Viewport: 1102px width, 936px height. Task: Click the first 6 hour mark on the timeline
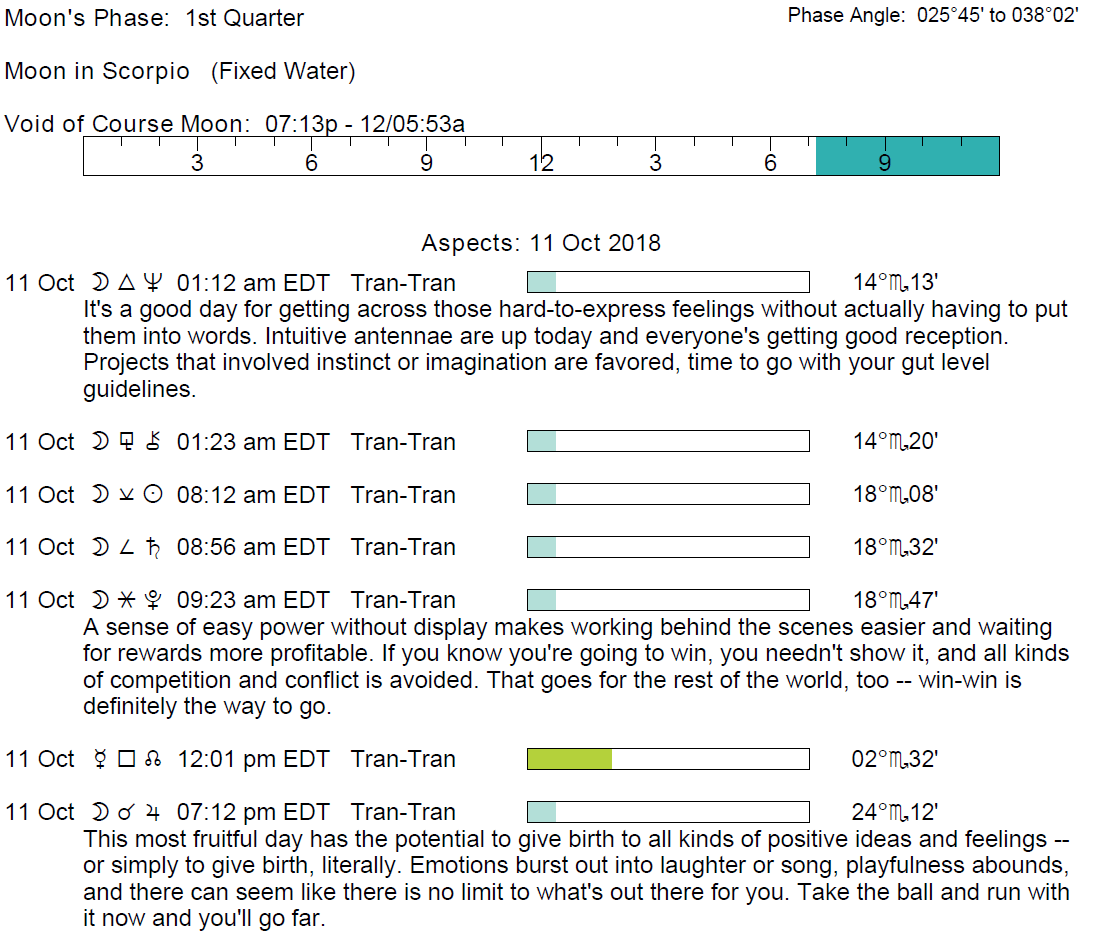point(311,163)
